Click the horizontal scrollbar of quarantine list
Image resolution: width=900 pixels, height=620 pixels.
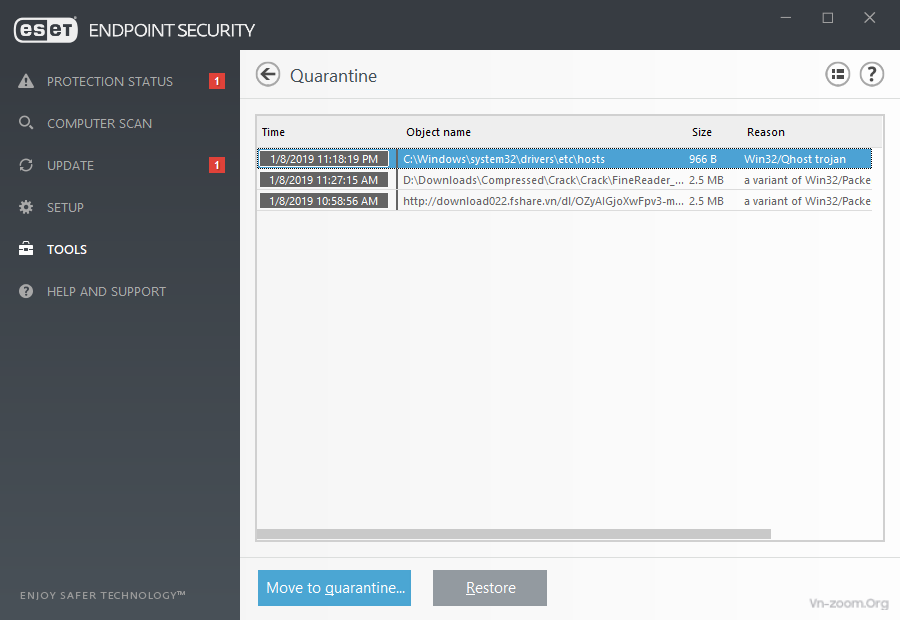pos(514,534)
